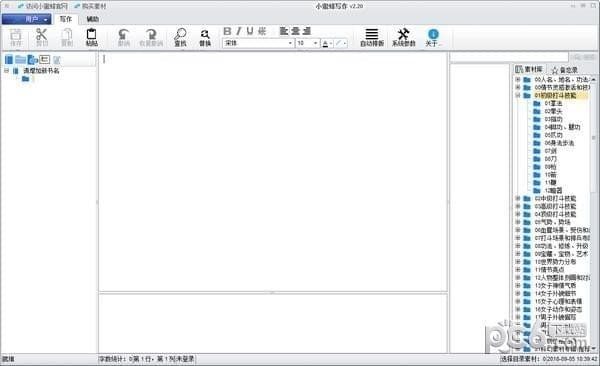Select the scissors Cut tool

41,38
